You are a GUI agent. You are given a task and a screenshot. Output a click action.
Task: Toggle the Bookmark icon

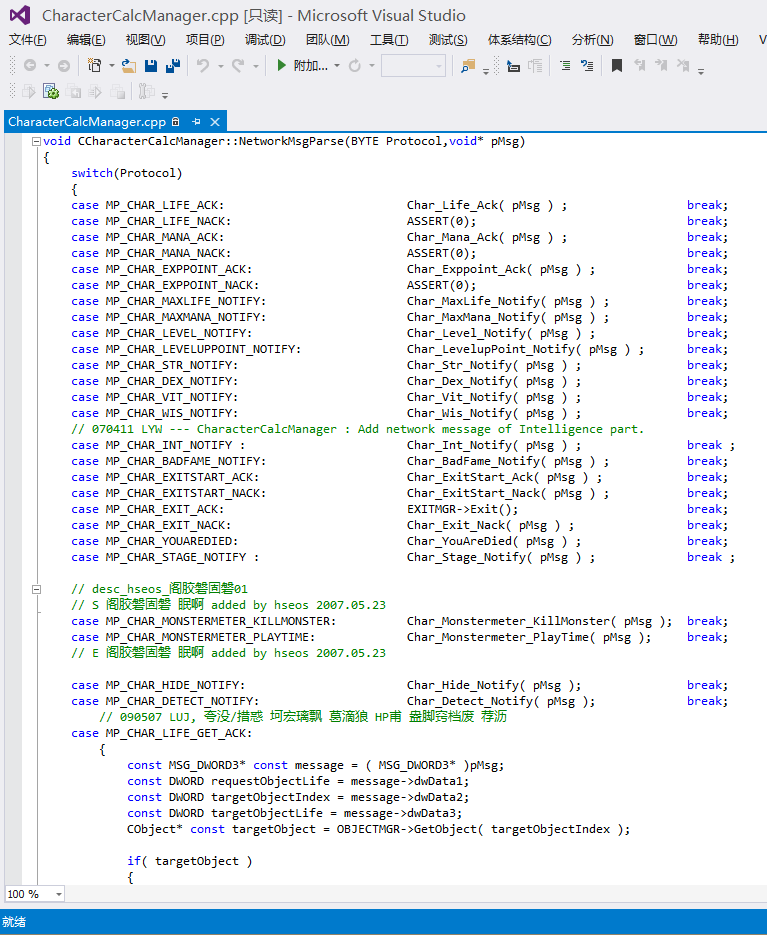coord(617,66)
